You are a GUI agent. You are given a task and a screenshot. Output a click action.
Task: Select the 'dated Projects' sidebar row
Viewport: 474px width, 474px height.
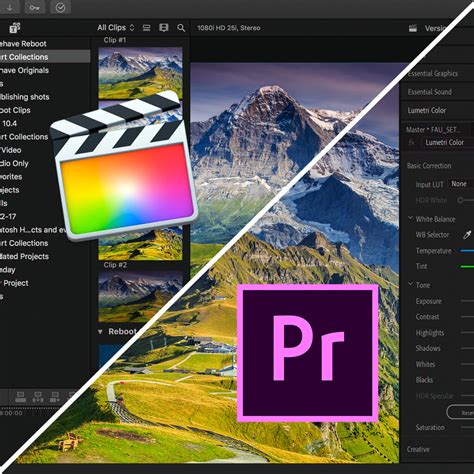(x=24, y=257)
